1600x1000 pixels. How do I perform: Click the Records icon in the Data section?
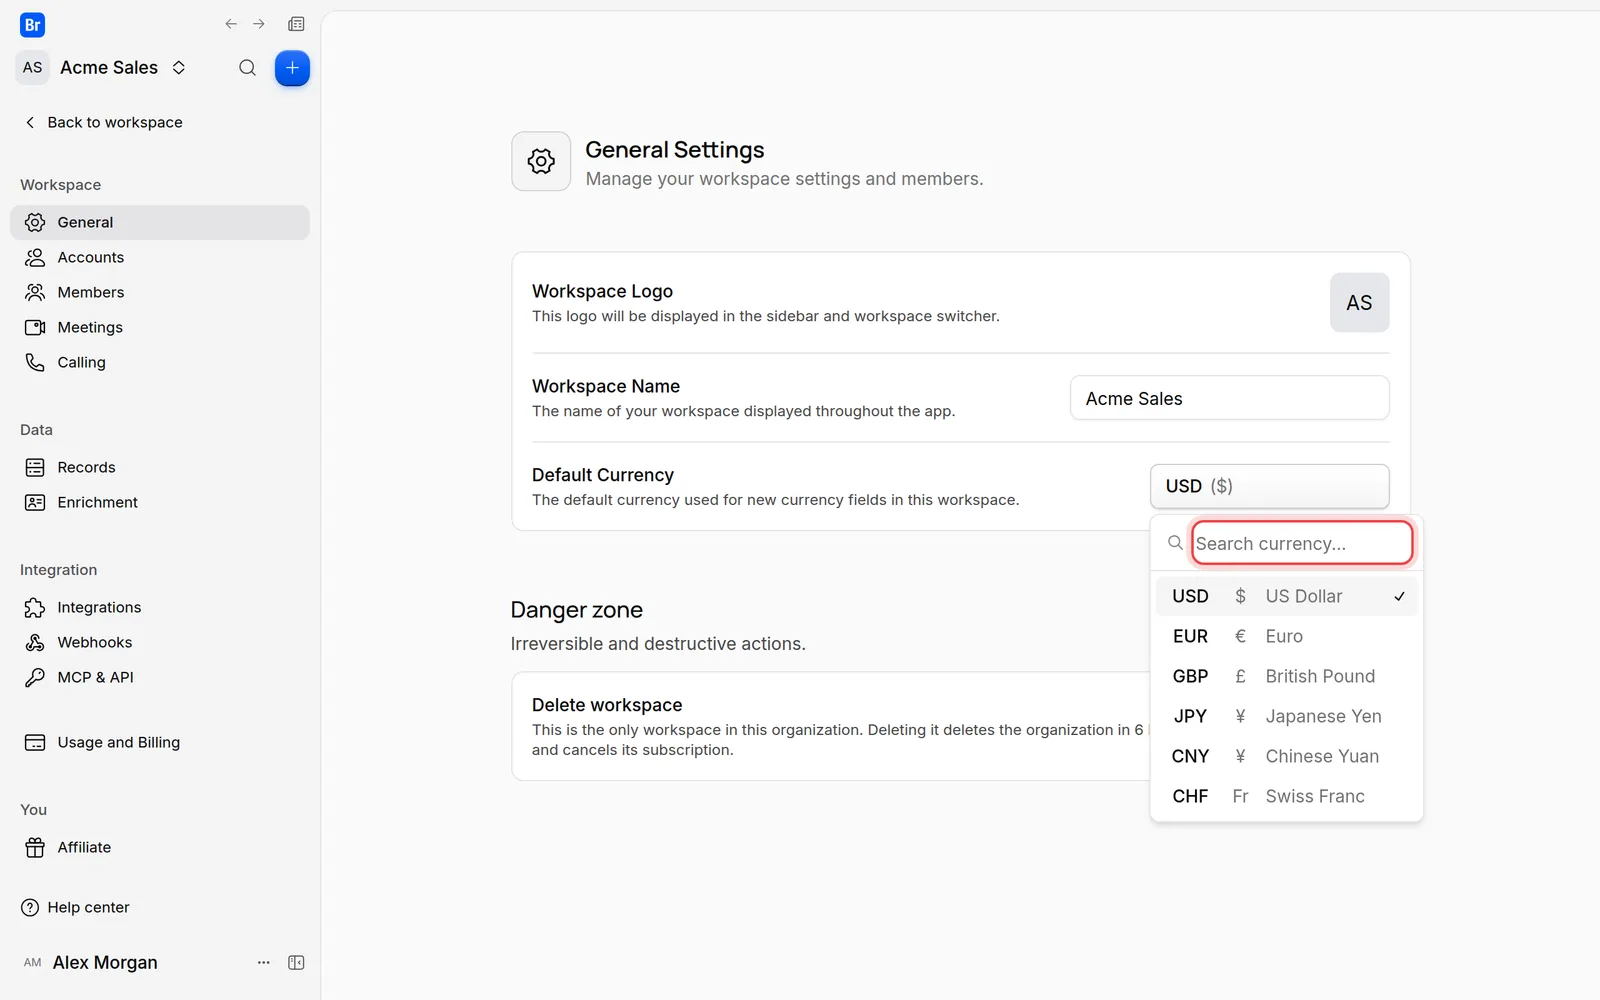tap(35, 467)
